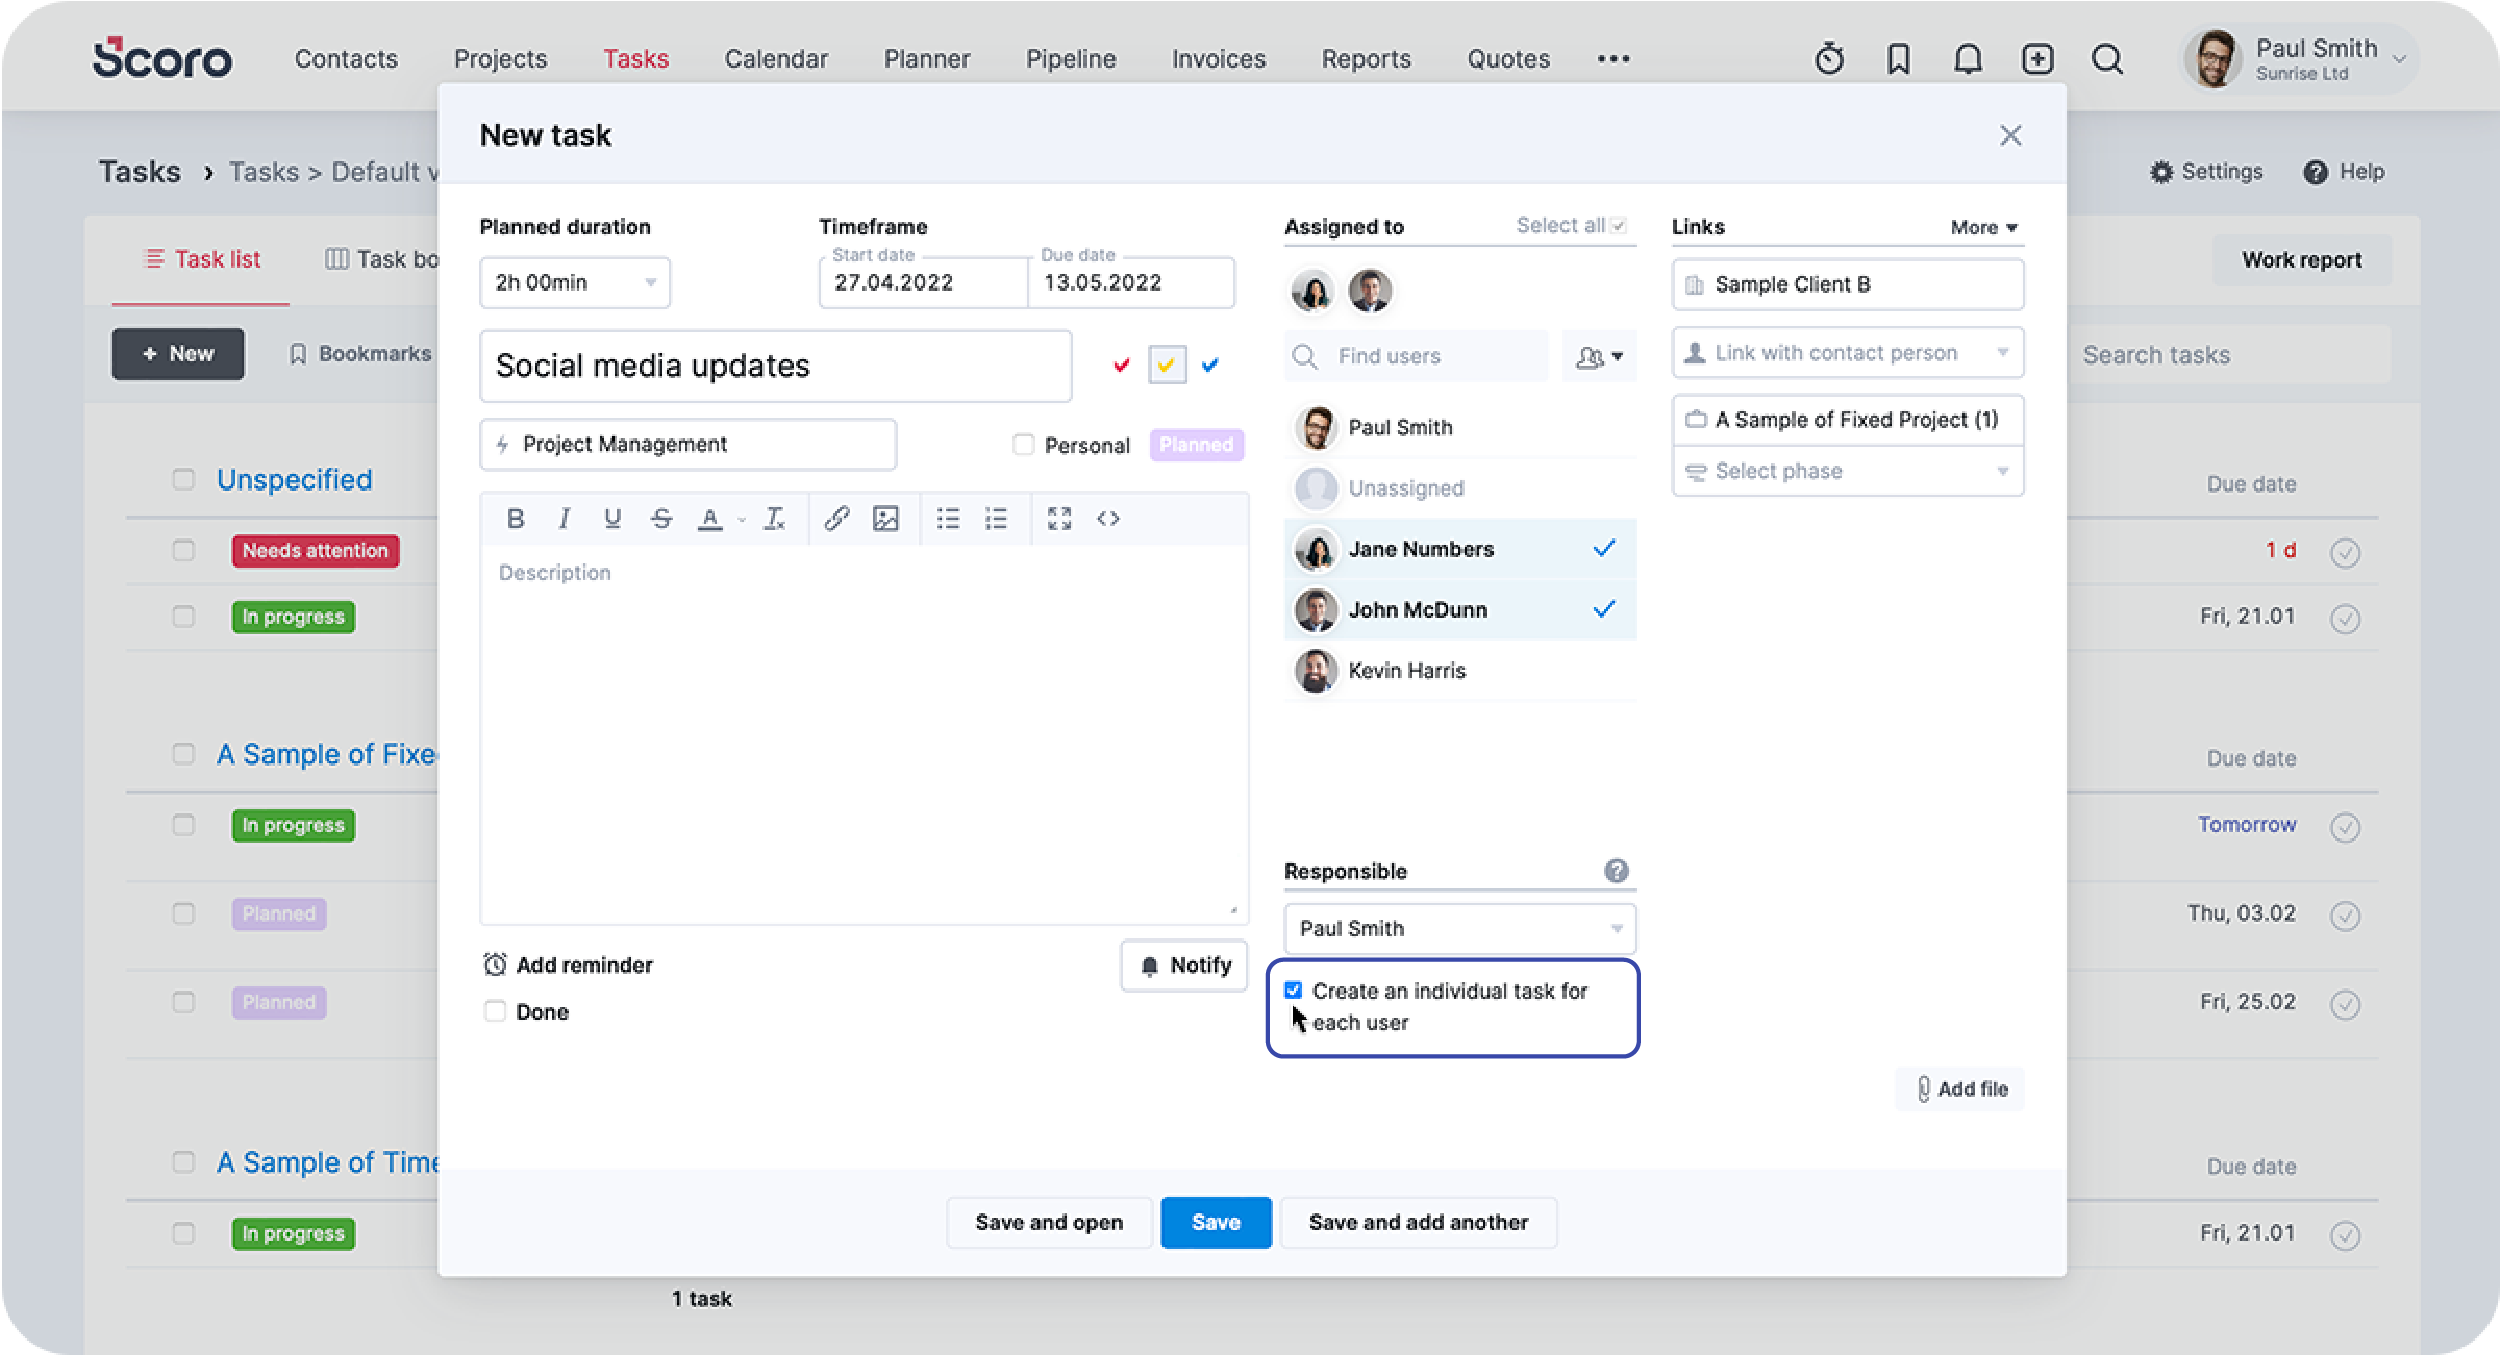Viewport: 2501px width, 1356px height.
Task: Open Link with contact person dropdown
Action: 1848,352
